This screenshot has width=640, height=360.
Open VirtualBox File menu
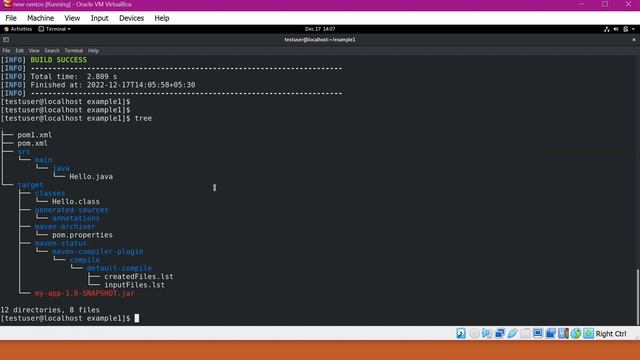[x=11, y=18]
